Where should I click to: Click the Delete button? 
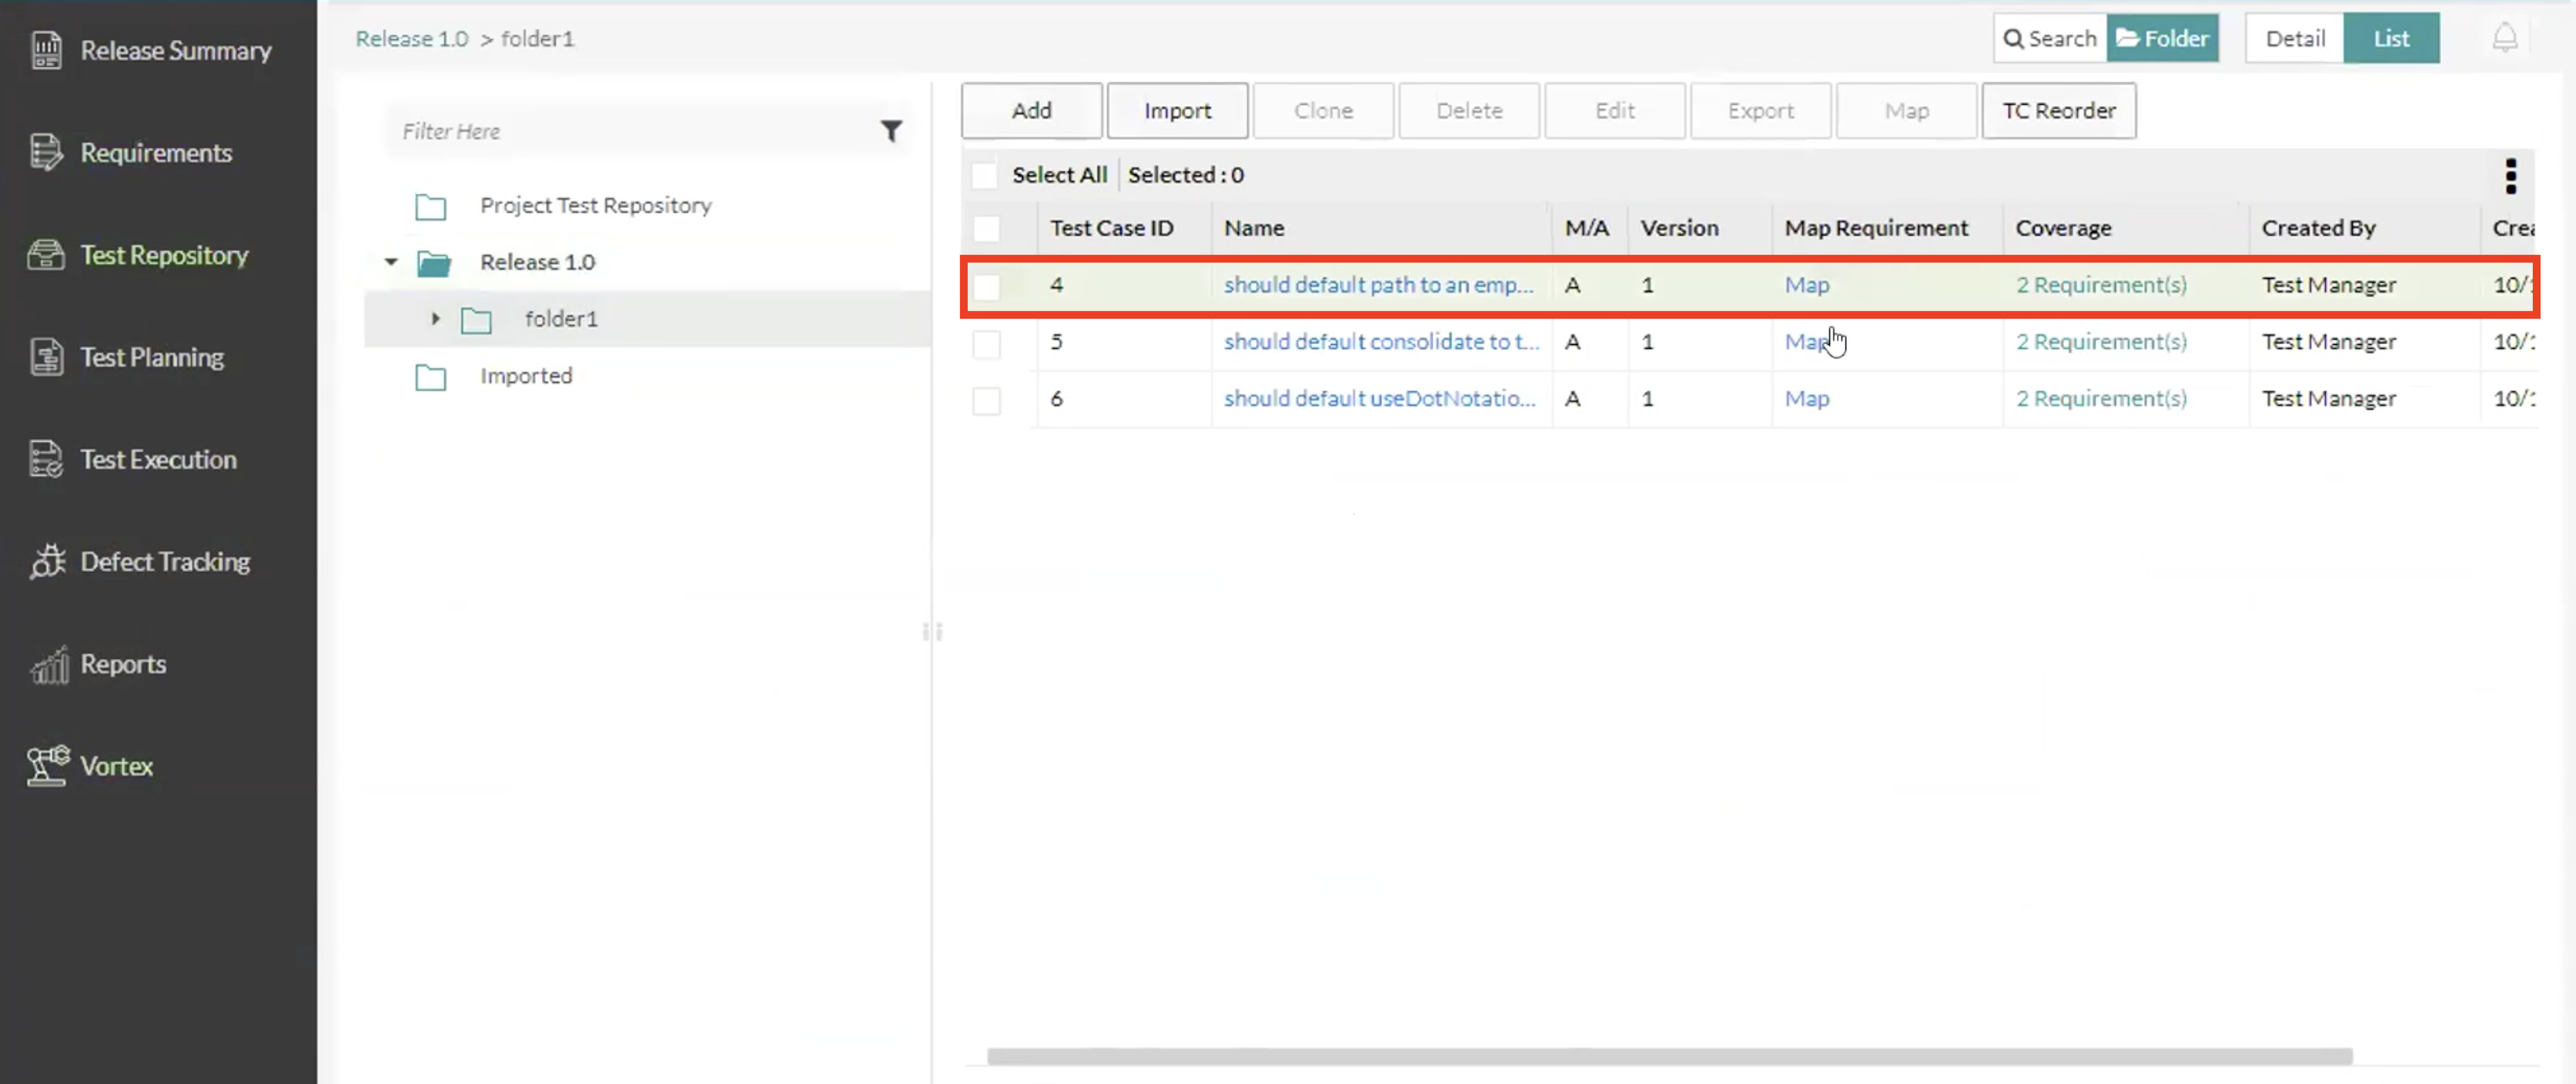click(1469, 110)
